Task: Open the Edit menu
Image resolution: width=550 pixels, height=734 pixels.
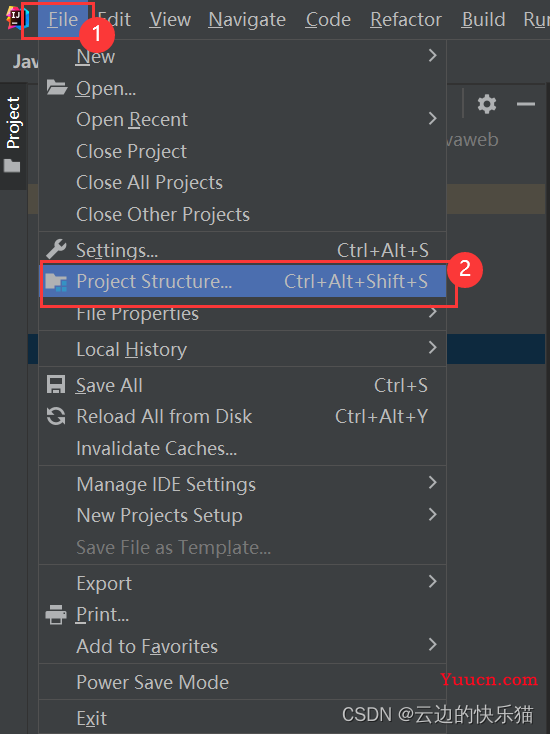Action: (x=114, y=20)
